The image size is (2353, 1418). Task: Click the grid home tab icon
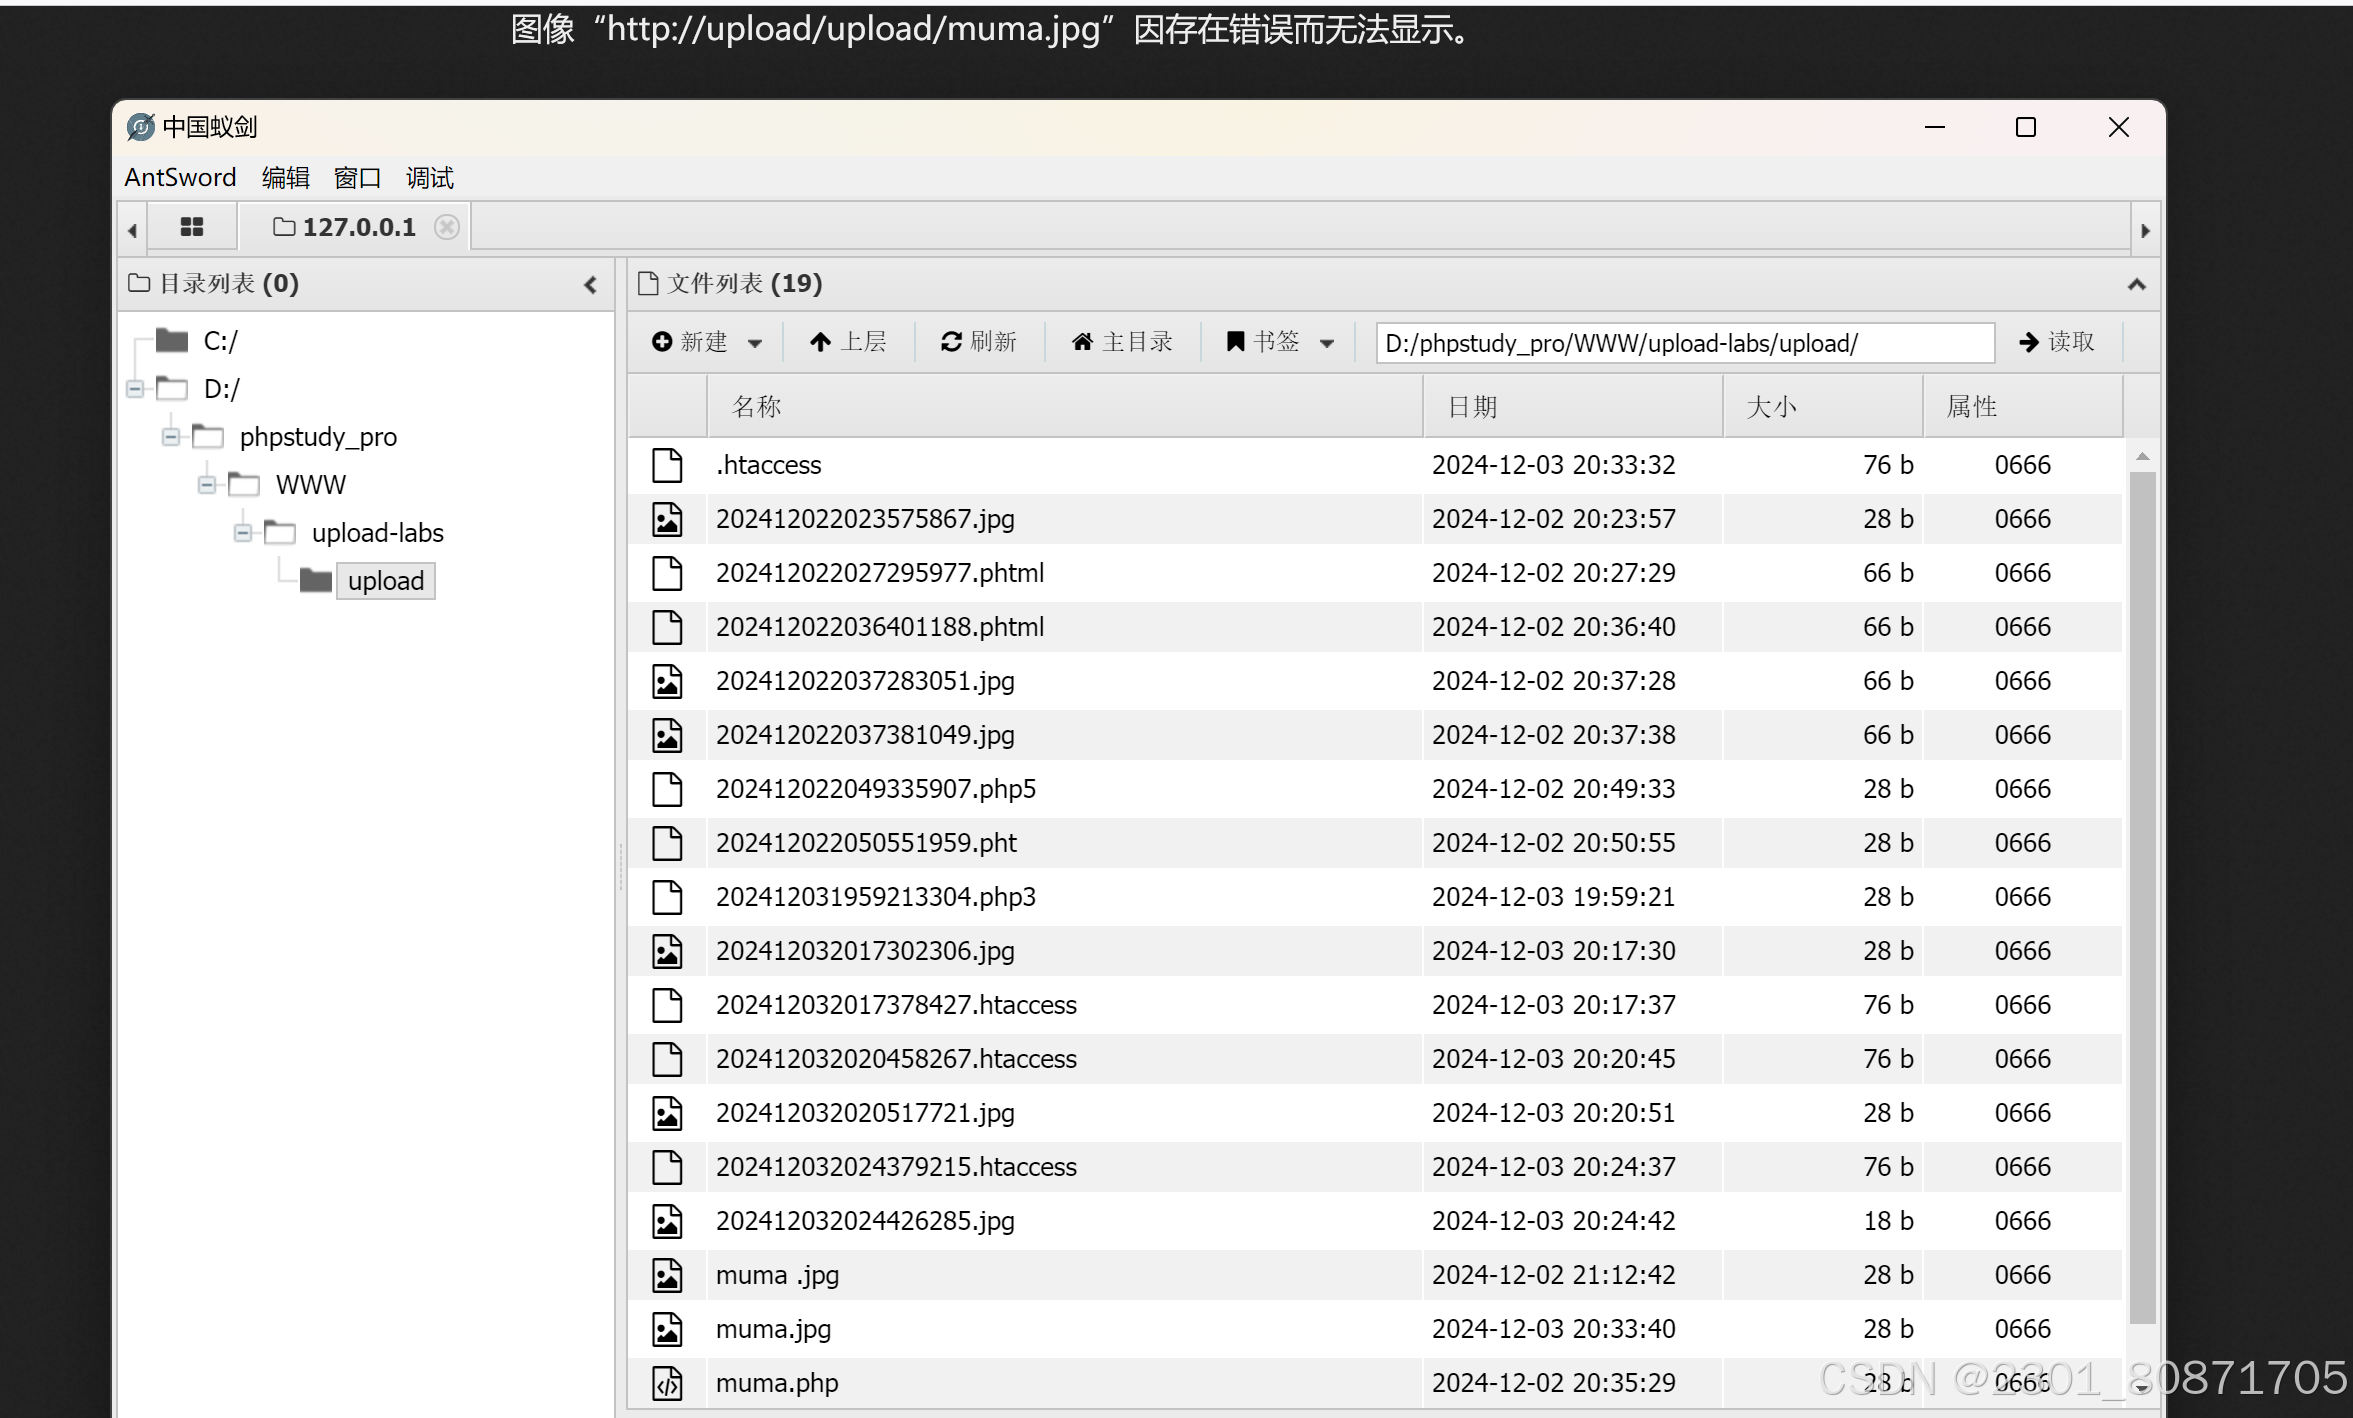[x=191, y=227]
